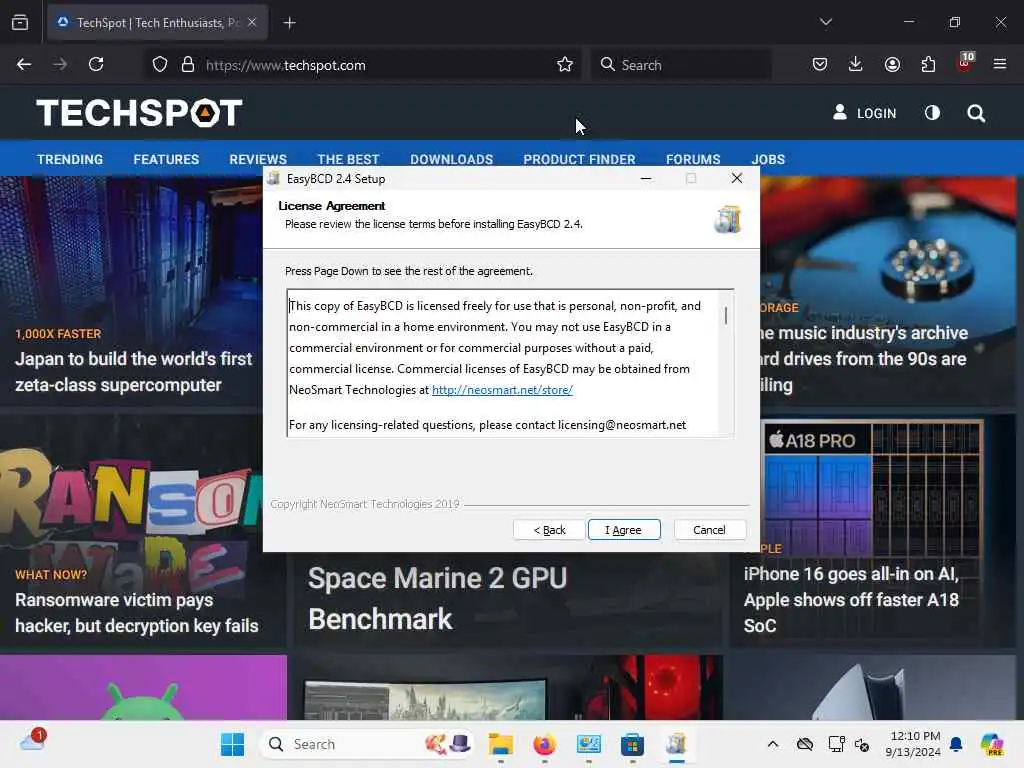Screen dimensions: 1024x768
Task: Click the volume muted tray icon
Action: pos(862,744)
